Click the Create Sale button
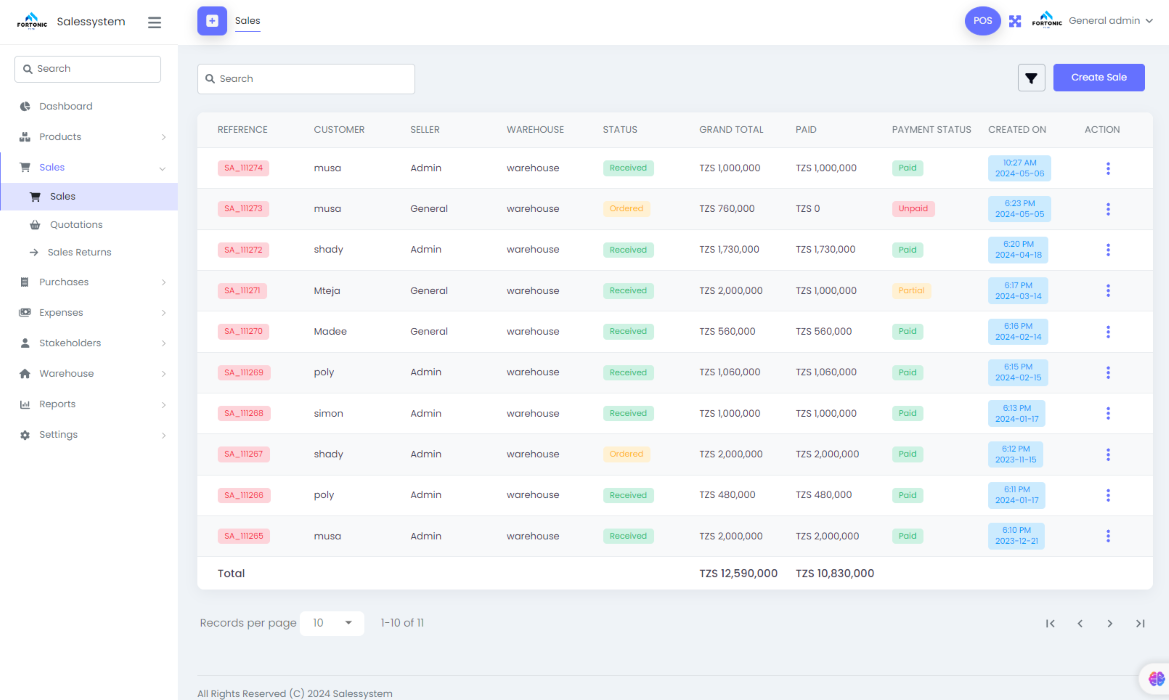The height and width of the screenshot is (700, 1169). click(x=1098, y=78)
